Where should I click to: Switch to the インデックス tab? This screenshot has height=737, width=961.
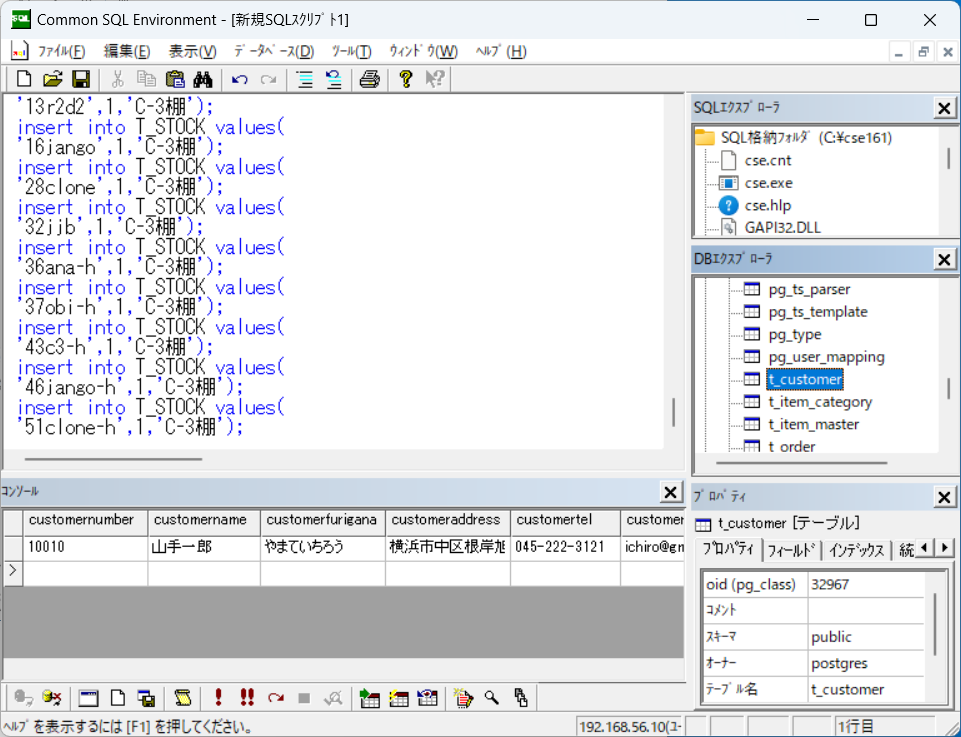[857, 550]
